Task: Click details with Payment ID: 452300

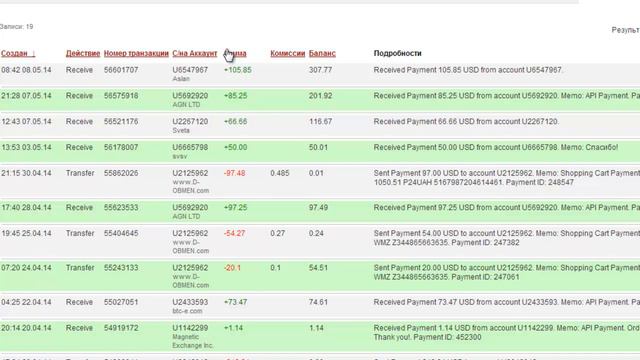Action: pos(507,333)
